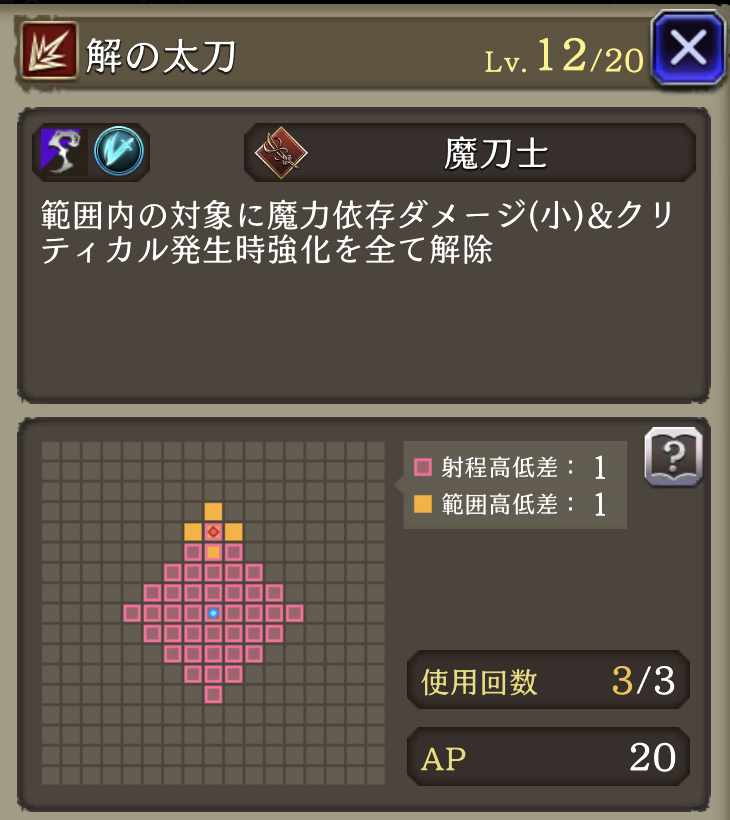Open the help book icon
Viewport: 730px width, 820px height.
point(673,457)
